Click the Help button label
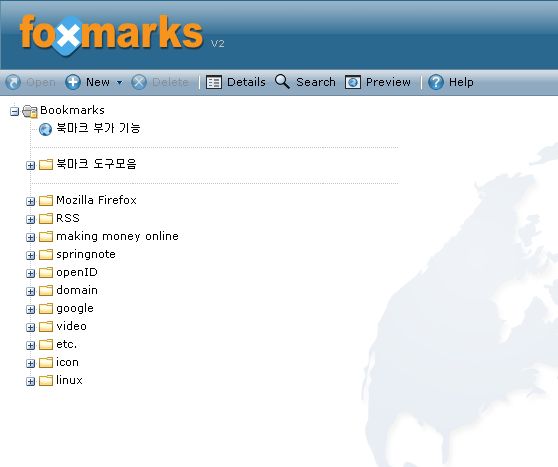This screenshot has height=467, width=558. click(x=461, y=82)
